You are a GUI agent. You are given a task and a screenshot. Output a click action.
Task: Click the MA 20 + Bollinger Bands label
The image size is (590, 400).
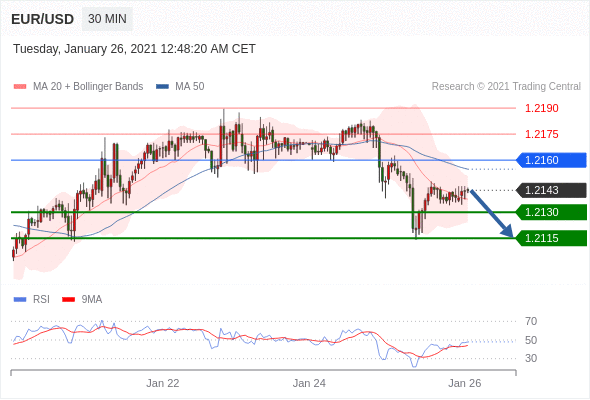[88, 87]
